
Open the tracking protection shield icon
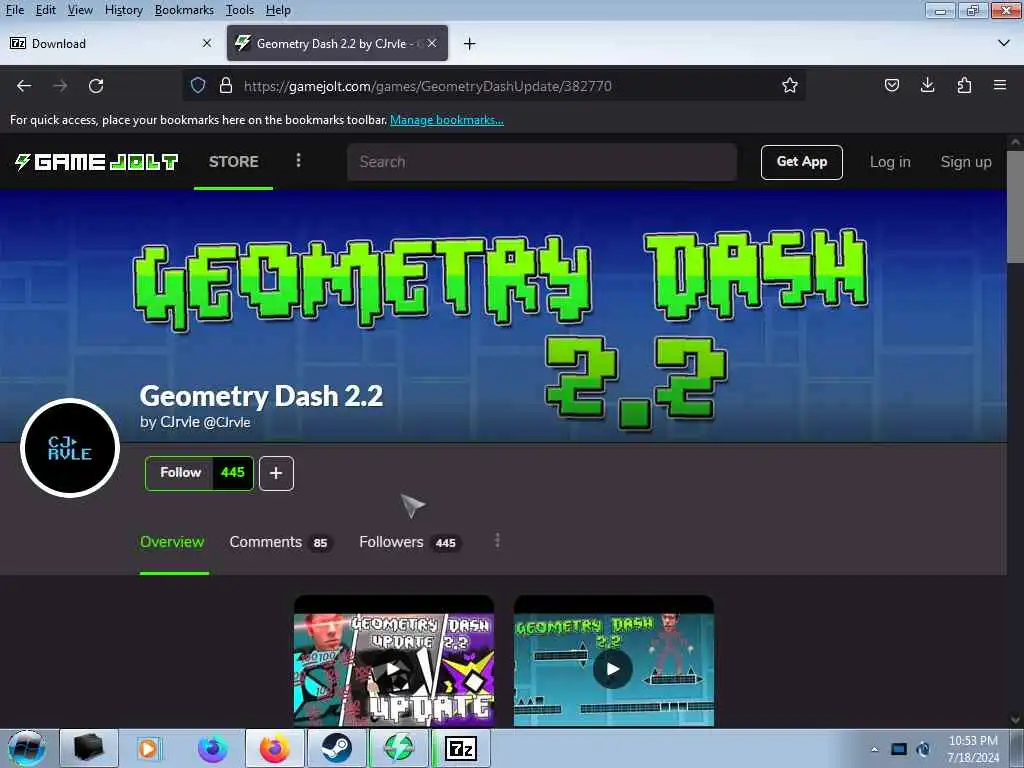198,86
